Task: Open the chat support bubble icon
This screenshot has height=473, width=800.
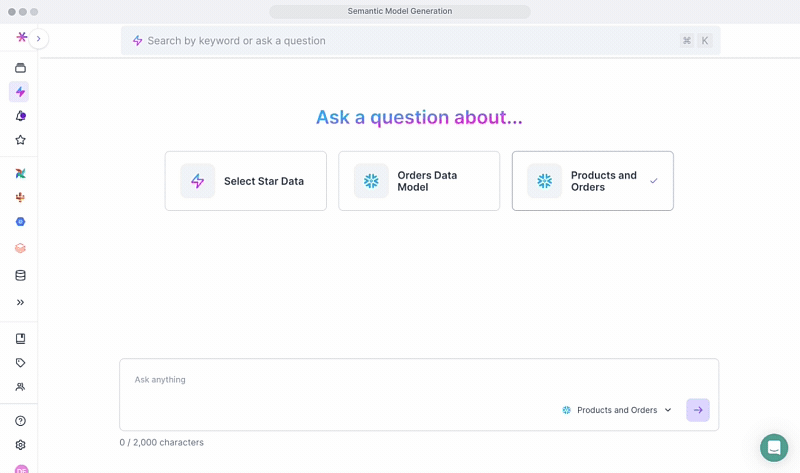Action: 773,447
